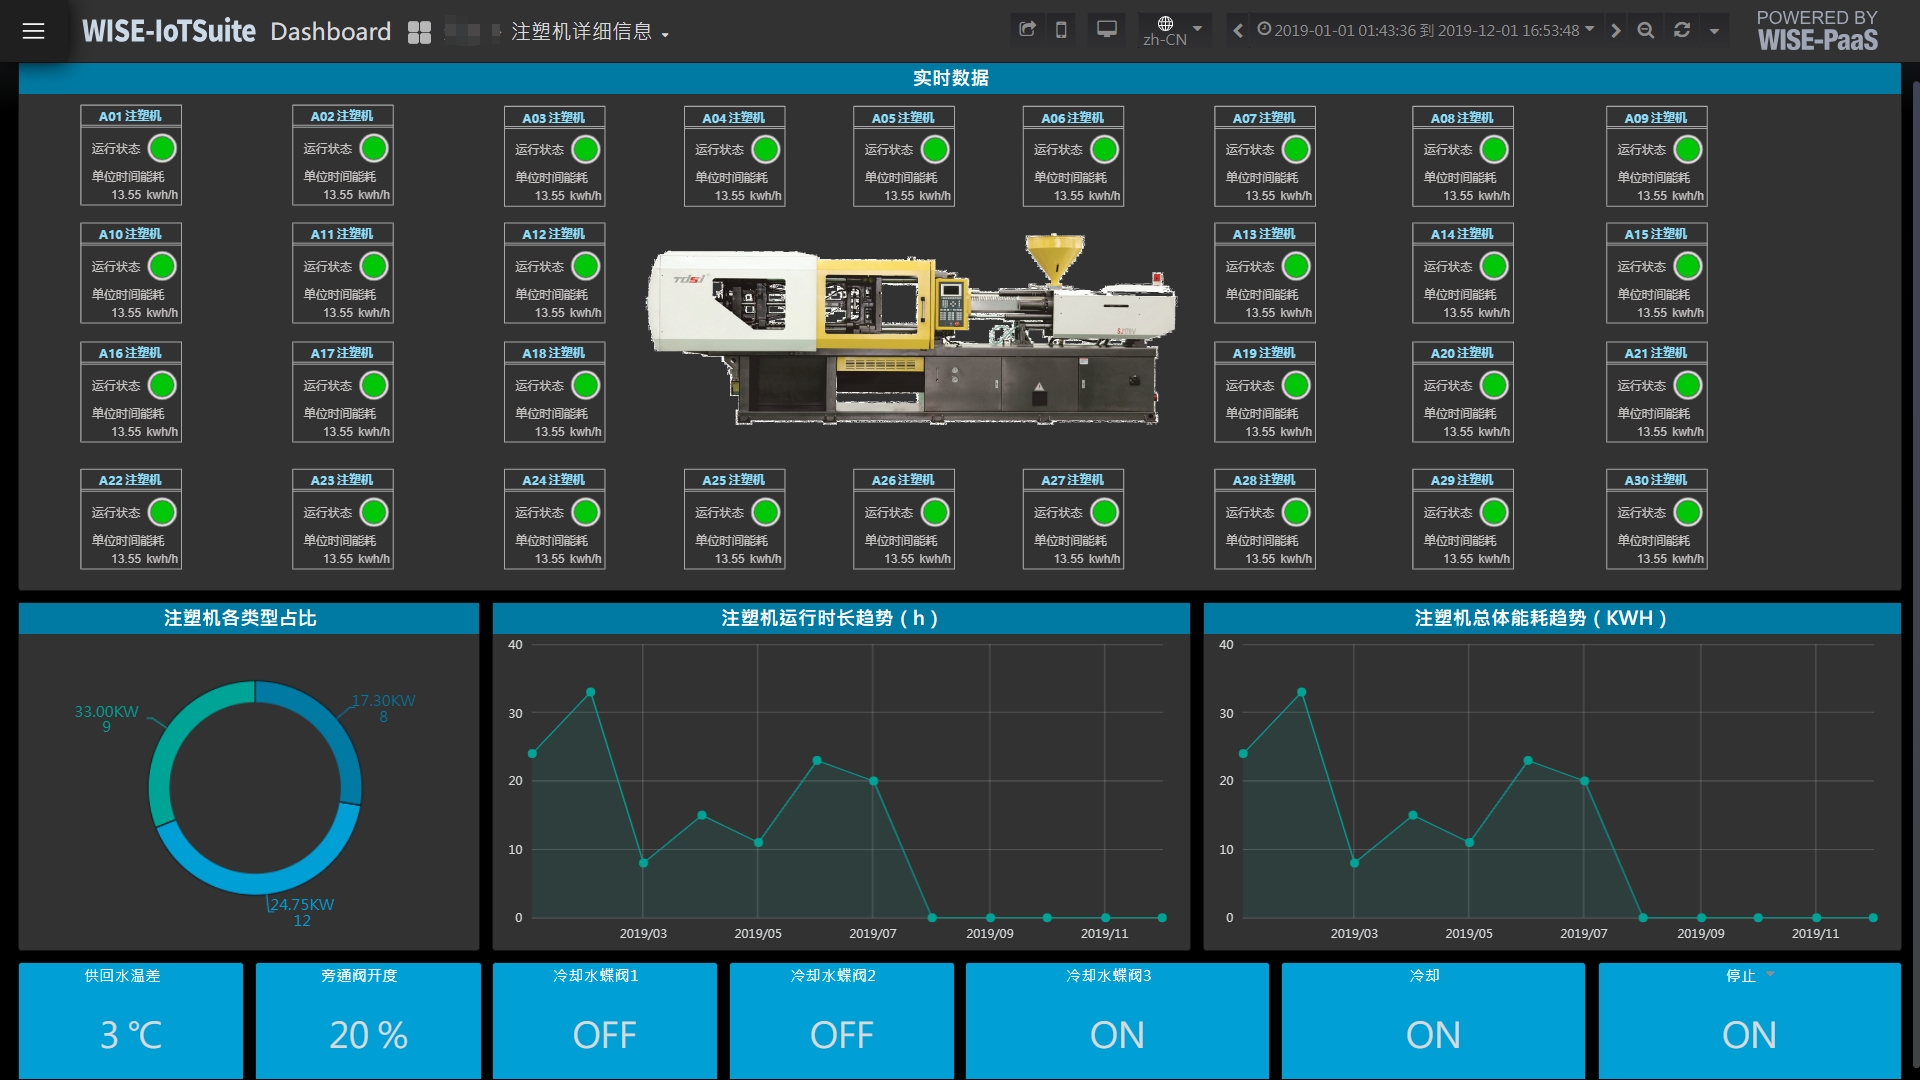Share the current dashboard
Image resolution: width=1920 pixels, height=1080 pixels.
[x=1027, y=29]
